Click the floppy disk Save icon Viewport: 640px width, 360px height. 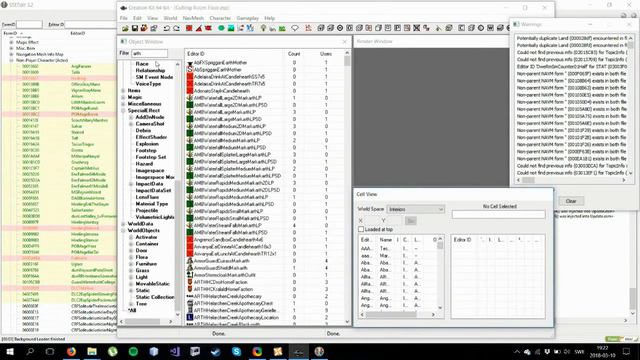[x=135, y=28]
